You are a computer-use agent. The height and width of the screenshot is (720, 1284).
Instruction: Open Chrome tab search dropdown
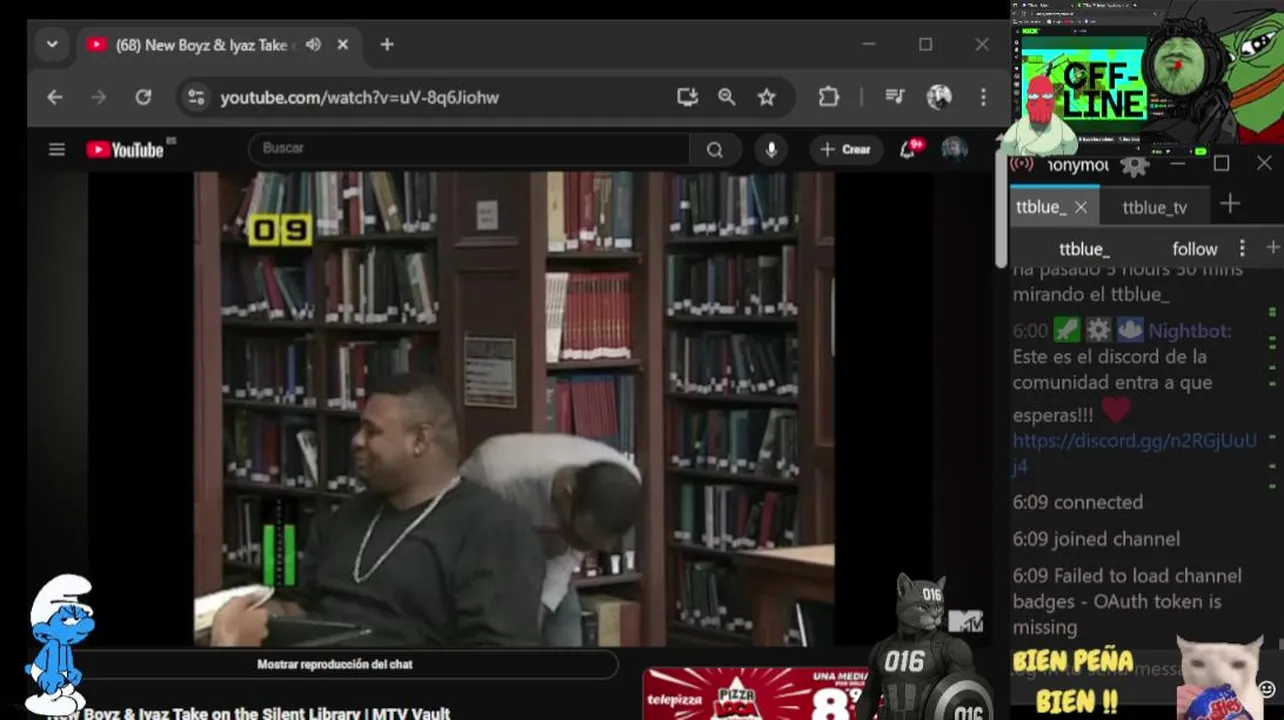tap(52, 45)
